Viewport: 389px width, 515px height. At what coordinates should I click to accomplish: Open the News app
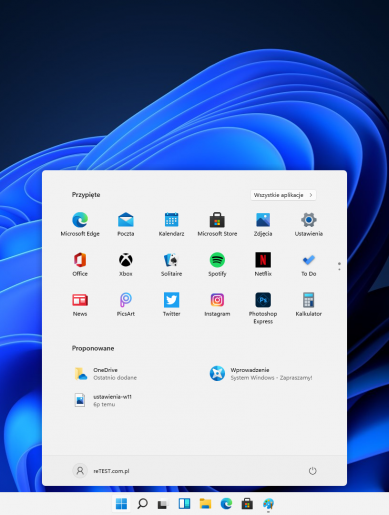coord(80,304)
